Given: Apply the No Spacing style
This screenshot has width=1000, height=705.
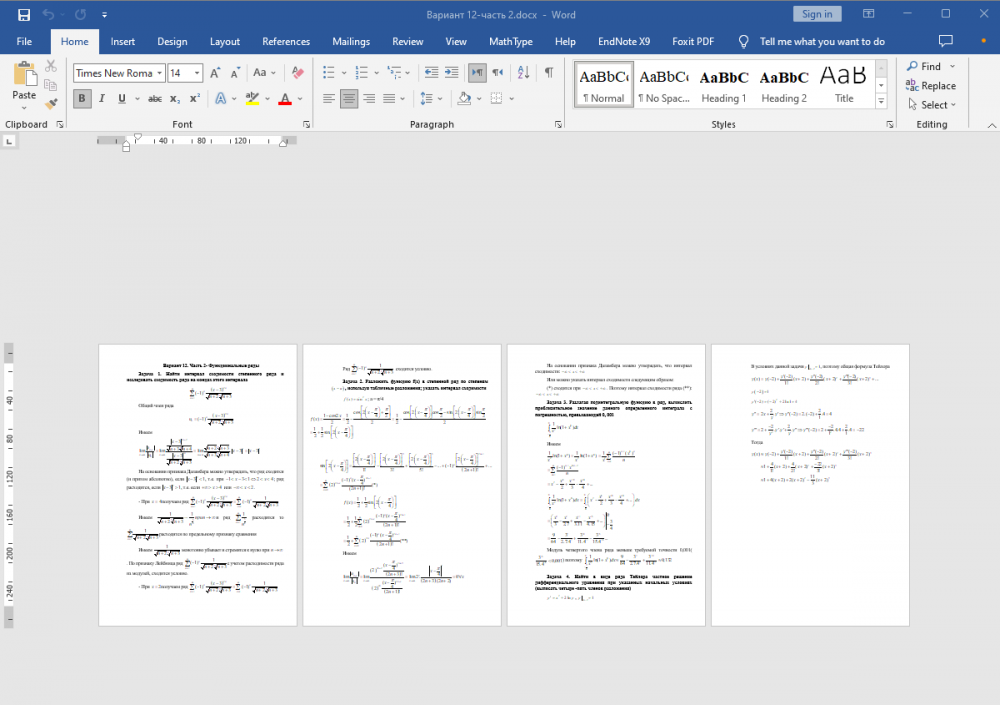Looking at the screenshot, I should (x=664, y=84).
